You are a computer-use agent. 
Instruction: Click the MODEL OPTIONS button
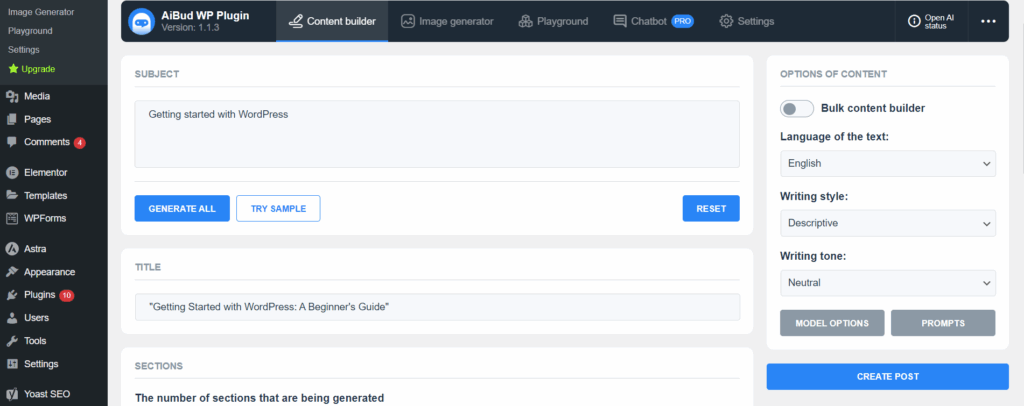(x=832, y=323)
